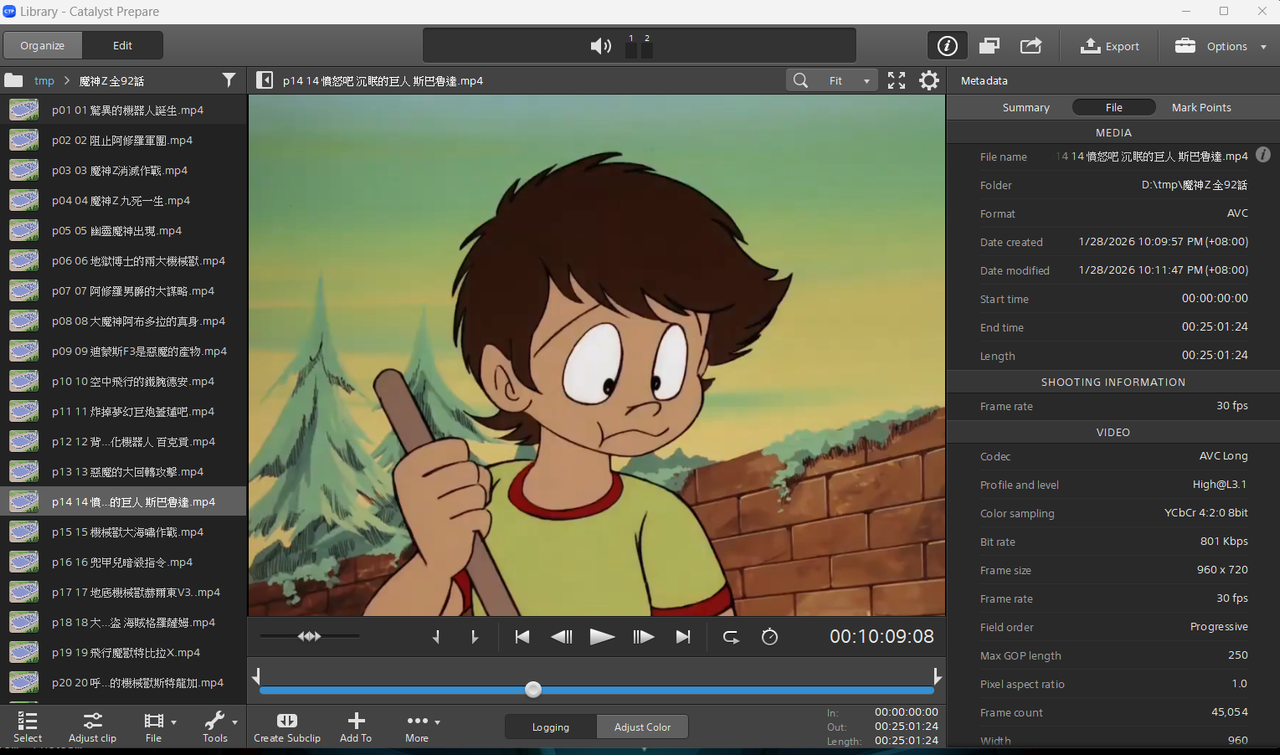Open viewer settings gear

(x=929, y=80)
